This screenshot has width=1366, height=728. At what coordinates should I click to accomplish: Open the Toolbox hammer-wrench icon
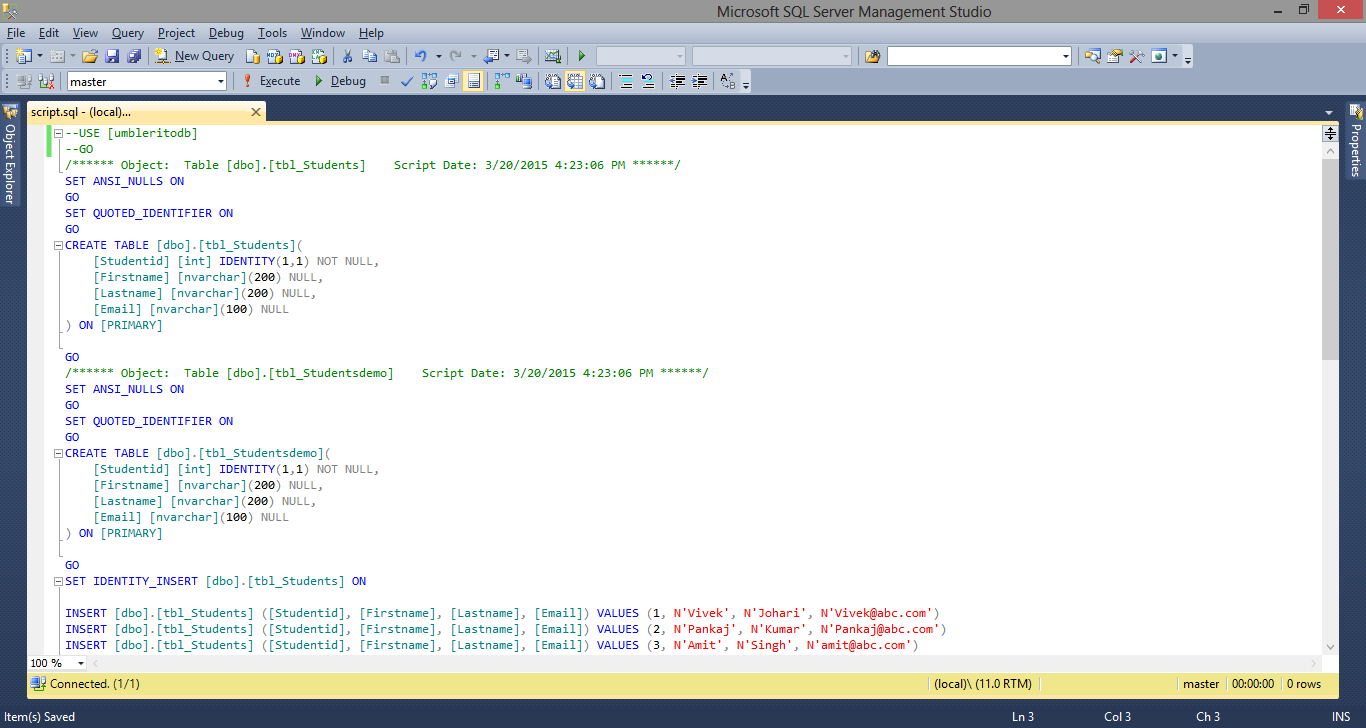point(1136,56)
